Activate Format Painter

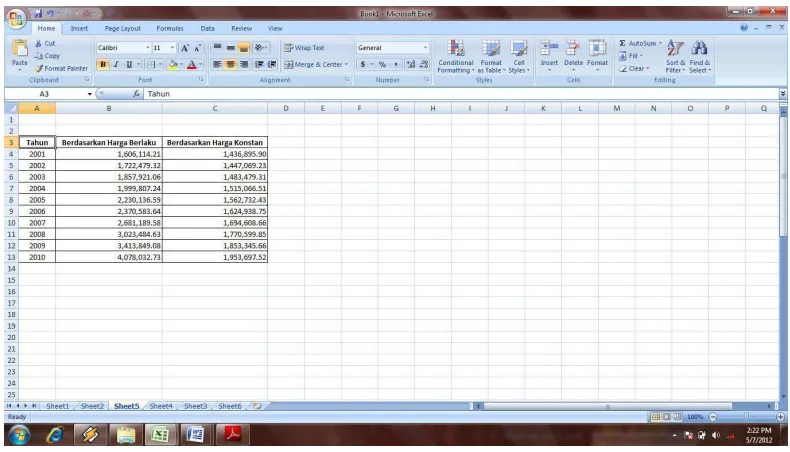[x=61, y=69]
